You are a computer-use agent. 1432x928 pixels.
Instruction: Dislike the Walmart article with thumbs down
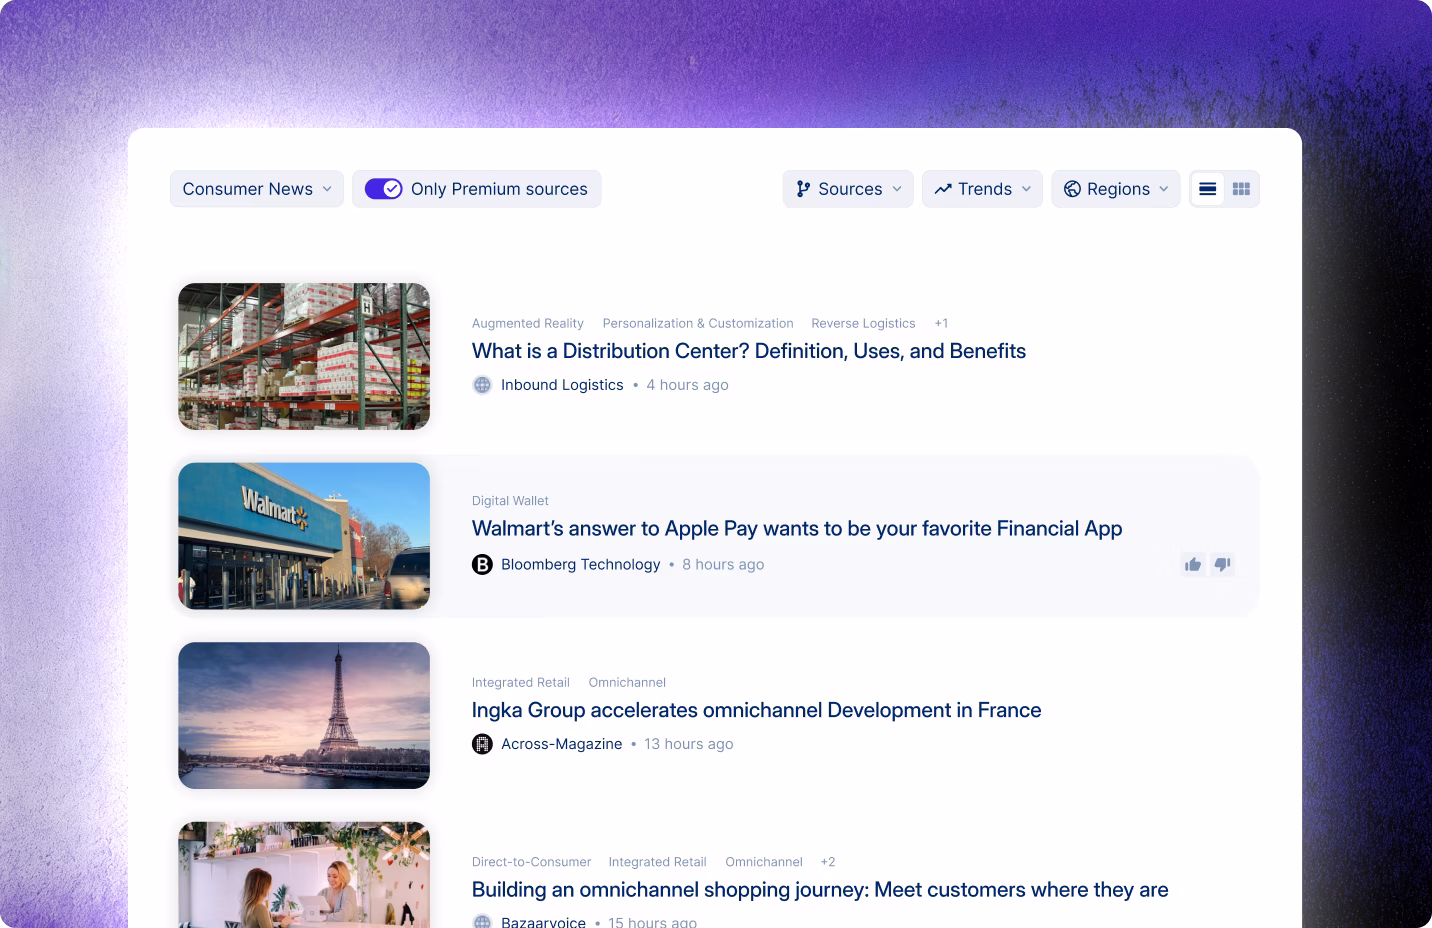(1222, 565)
